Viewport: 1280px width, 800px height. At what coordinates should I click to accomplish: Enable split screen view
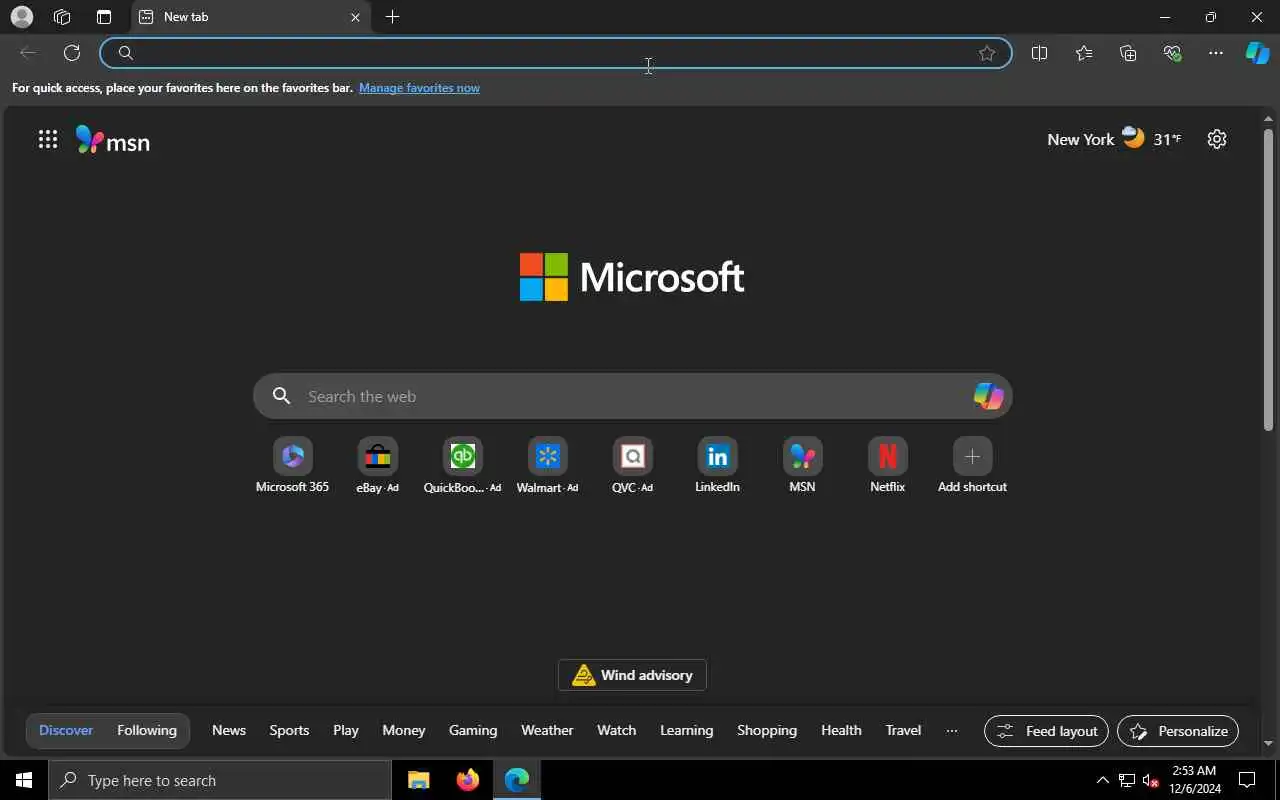click(1039, 53)
